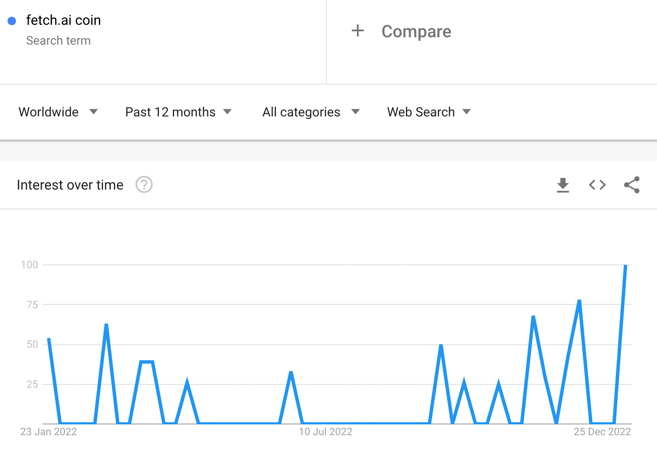Click the 23 Jan 2022 starting data point
The width and height of the screenshot is (657, 472).
(49, 339)
